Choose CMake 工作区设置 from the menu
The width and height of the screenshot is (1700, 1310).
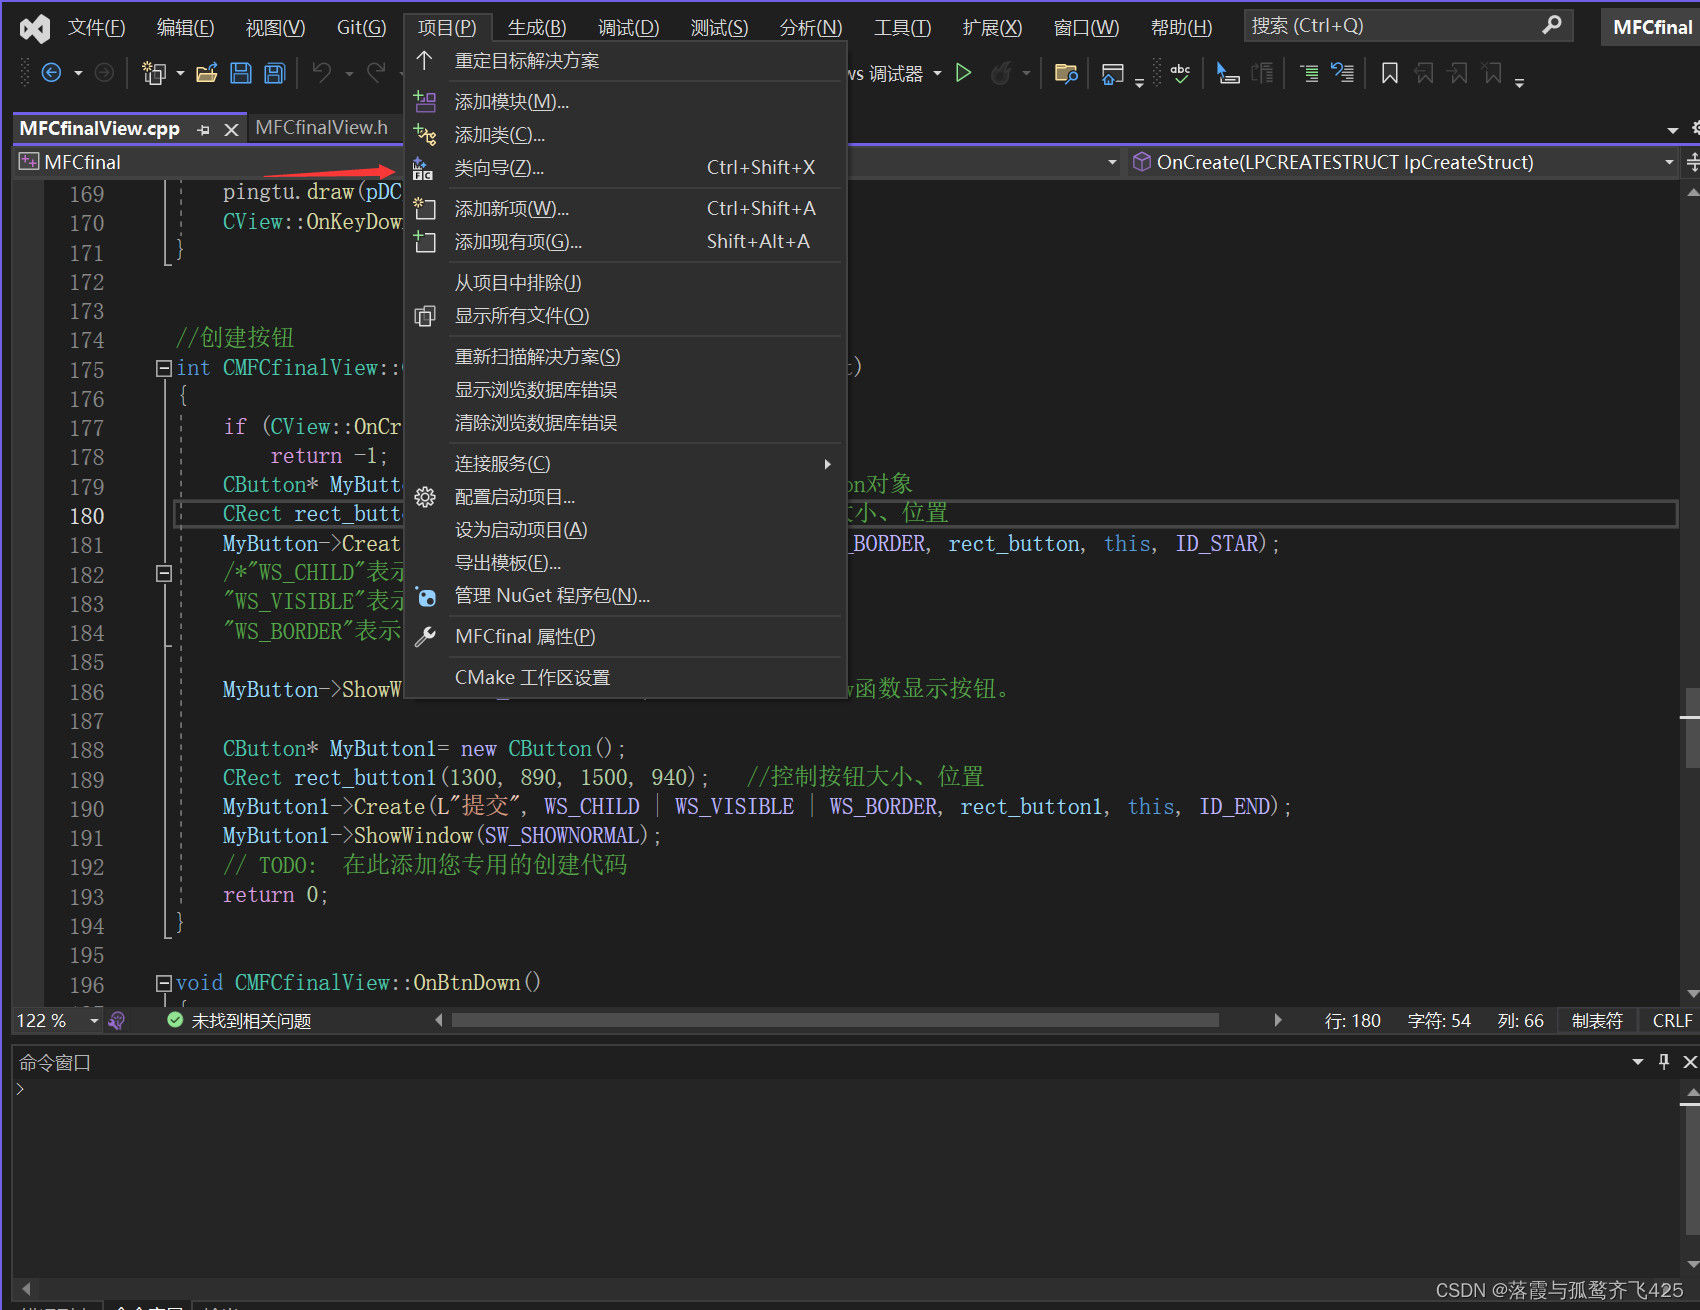click(x=626, y=678)
